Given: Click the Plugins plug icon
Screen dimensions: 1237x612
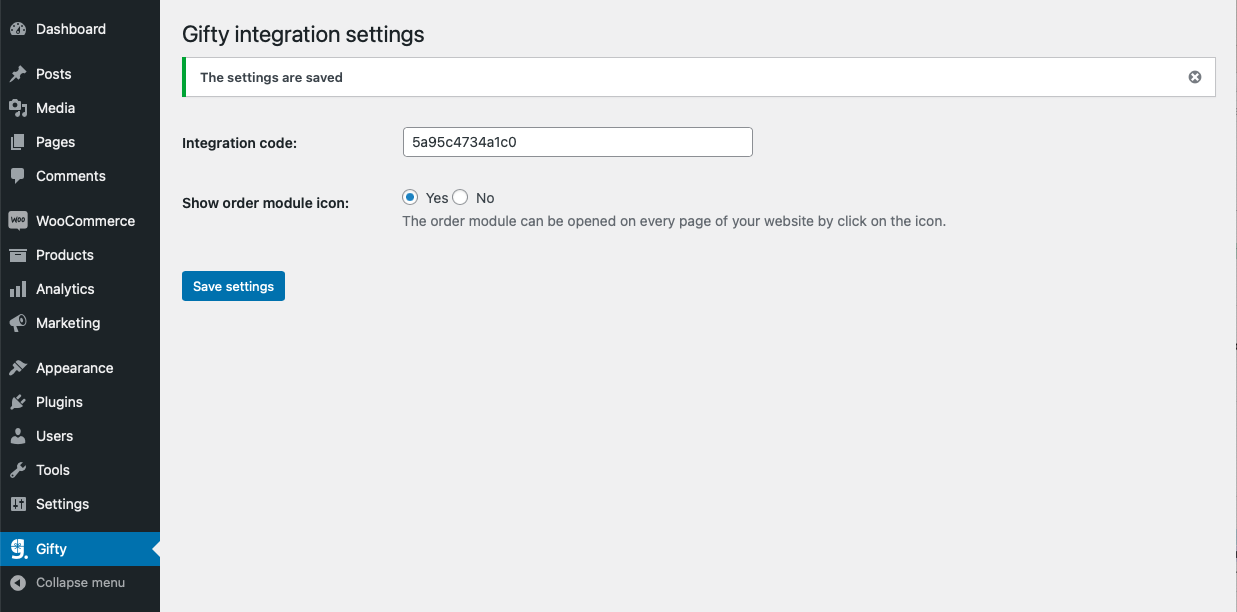Looking at the screenshot, I should (x=18, y=402).
